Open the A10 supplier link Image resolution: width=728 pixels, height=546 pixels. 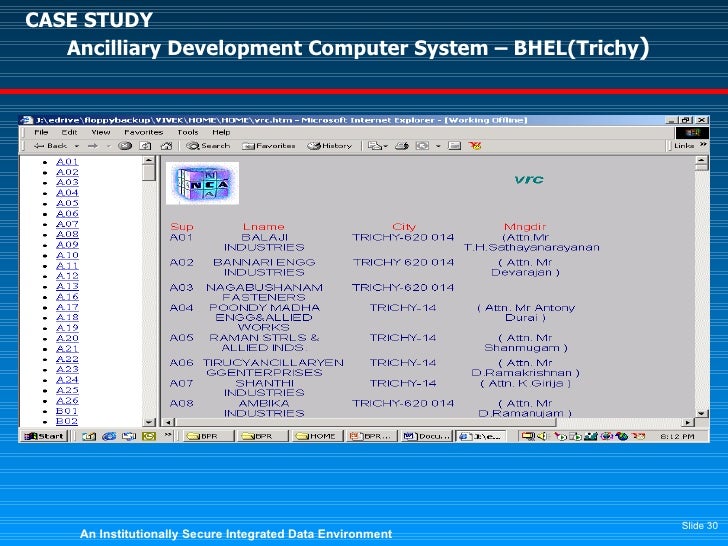[67, 255]
